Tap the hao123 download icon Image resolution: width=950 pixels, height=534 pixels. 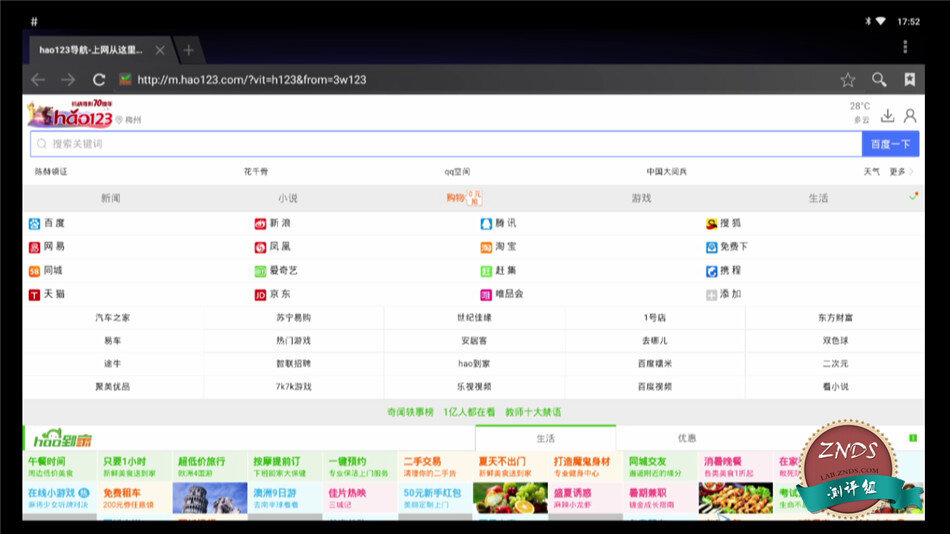click(888, 115)
